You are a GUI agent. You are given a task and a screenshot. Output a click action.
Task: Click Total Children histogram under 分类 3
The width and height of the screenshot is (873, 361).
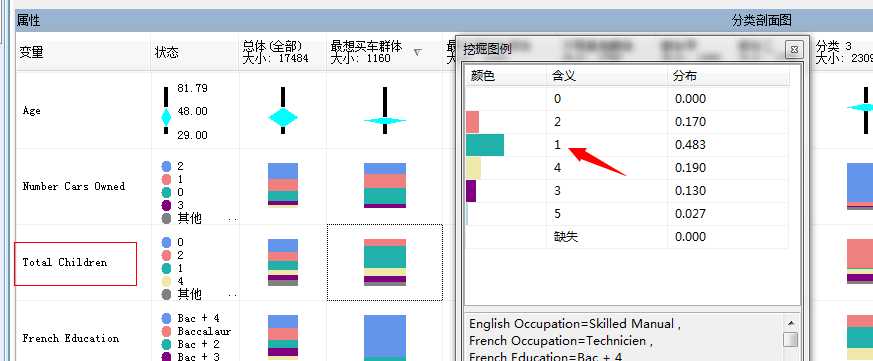click(860, 261)
